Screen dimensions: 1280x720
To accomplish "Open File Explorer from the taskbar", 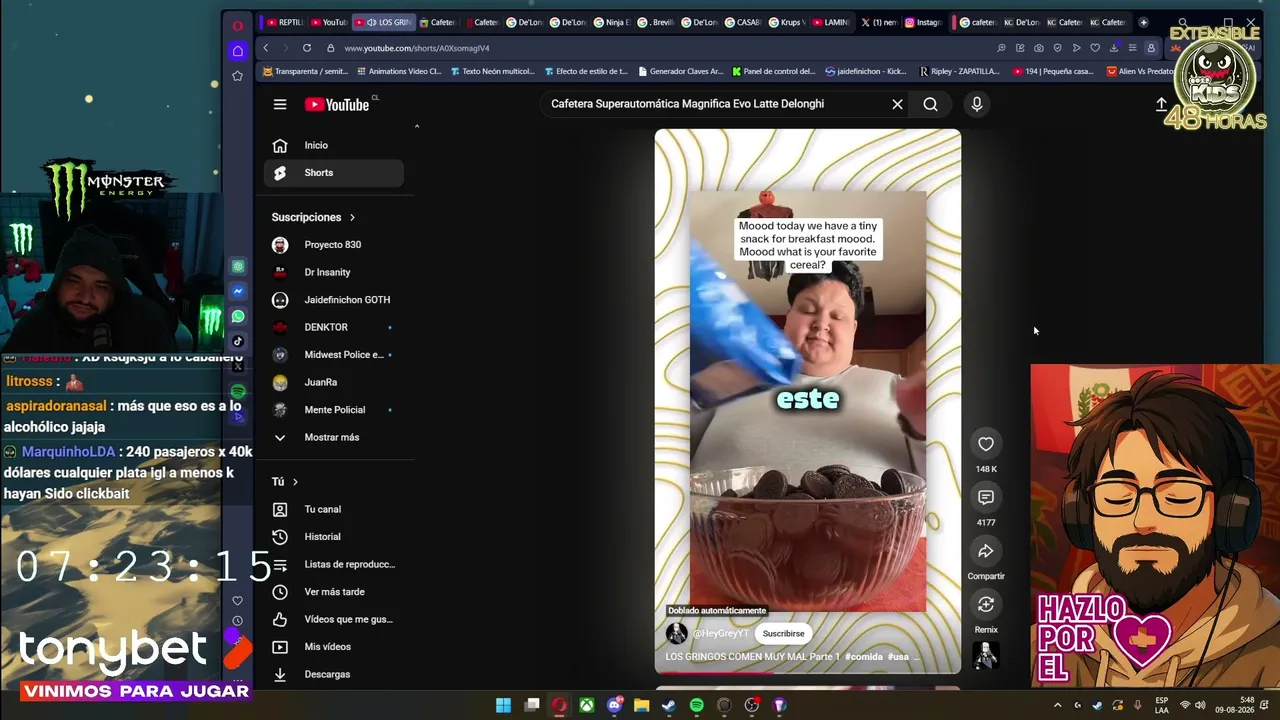I will 641,705.
